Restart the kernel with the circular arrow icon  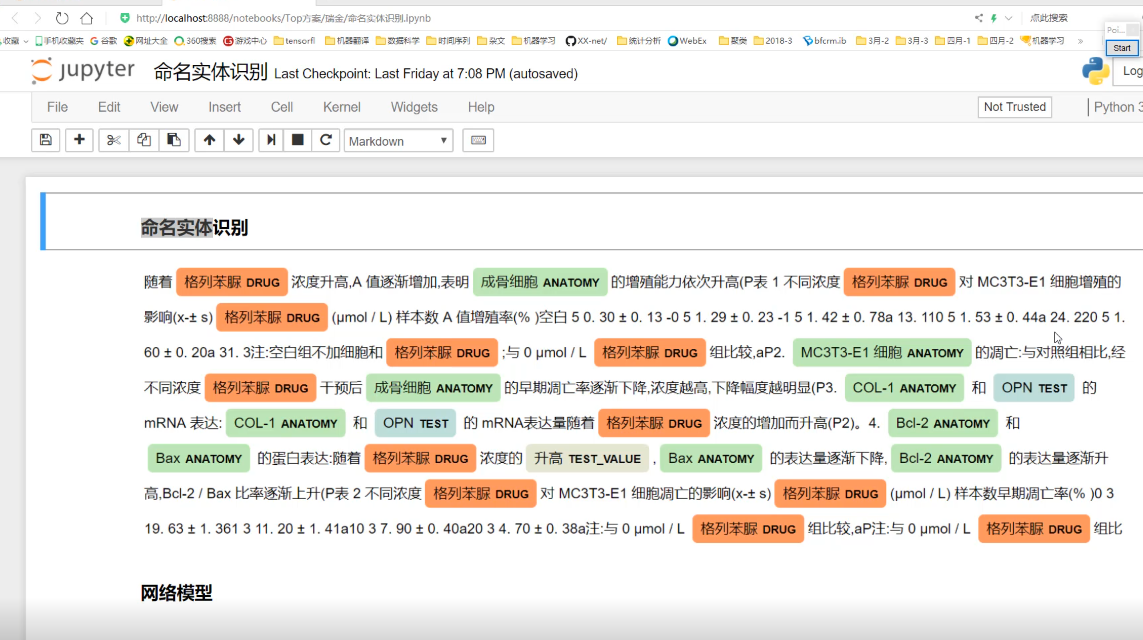pyautogui.click(x=325, y=141)
